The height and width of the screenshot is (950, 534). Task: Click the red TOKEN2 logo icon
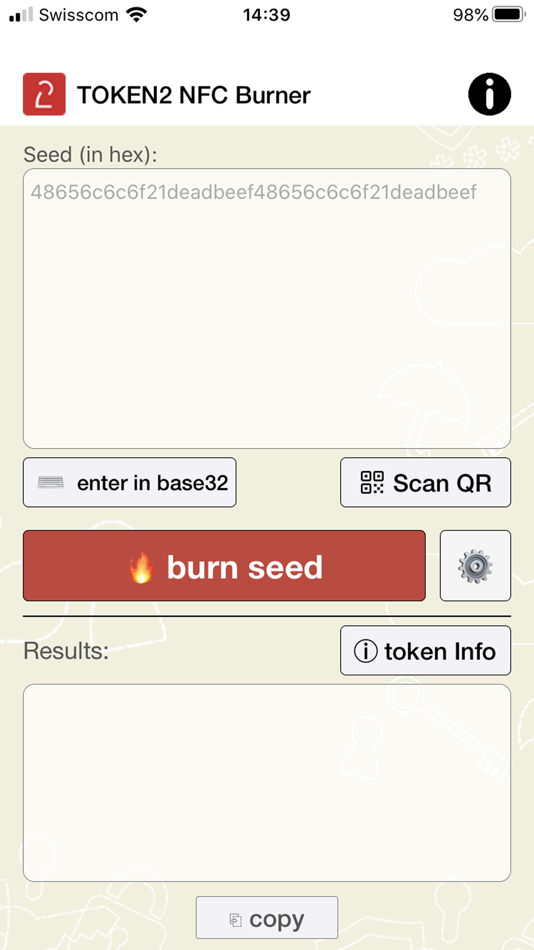click(x=44, y=94)
